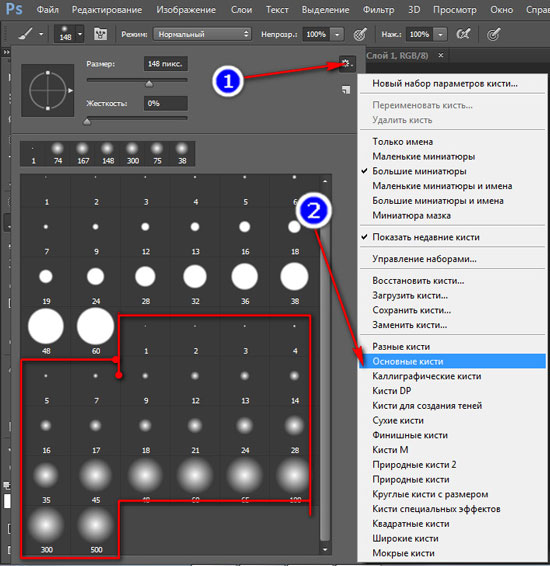550x566 pixels.
Task: Click the Photoshop Ps logo icon
Action: coord(14,9)
